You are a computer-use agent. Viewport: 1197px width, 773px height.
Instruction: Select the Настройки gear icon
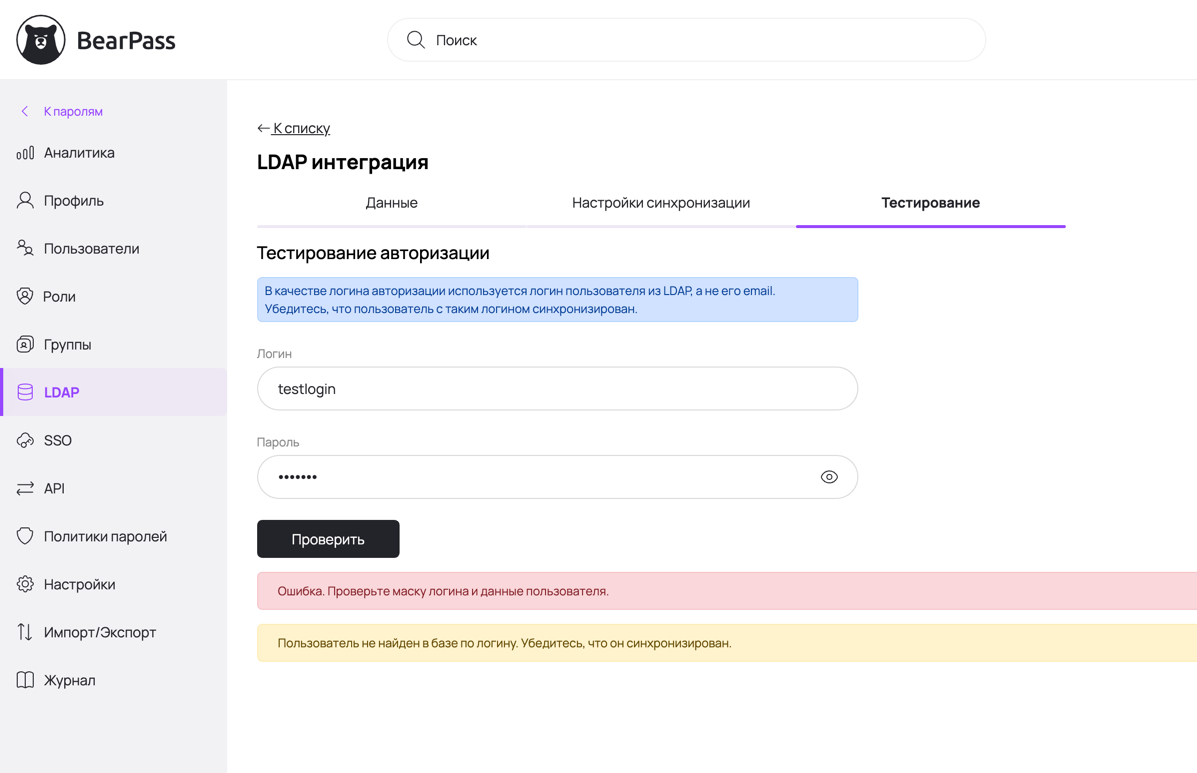tap(24, 584)
